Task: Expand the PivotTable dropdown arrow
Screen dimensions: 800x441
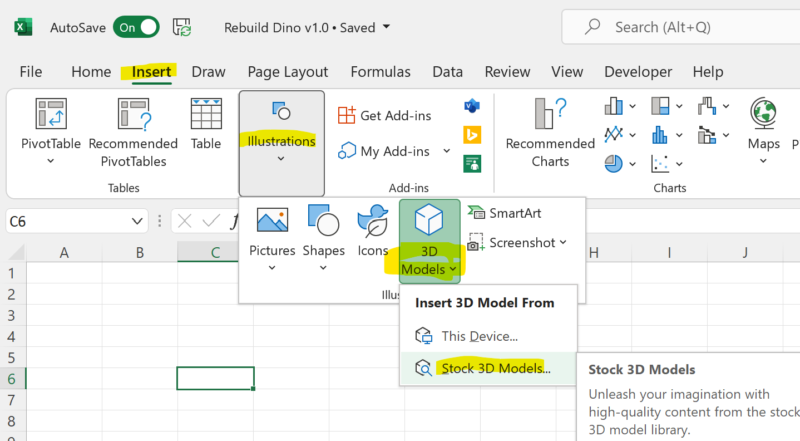Action: tap(51, 161)
